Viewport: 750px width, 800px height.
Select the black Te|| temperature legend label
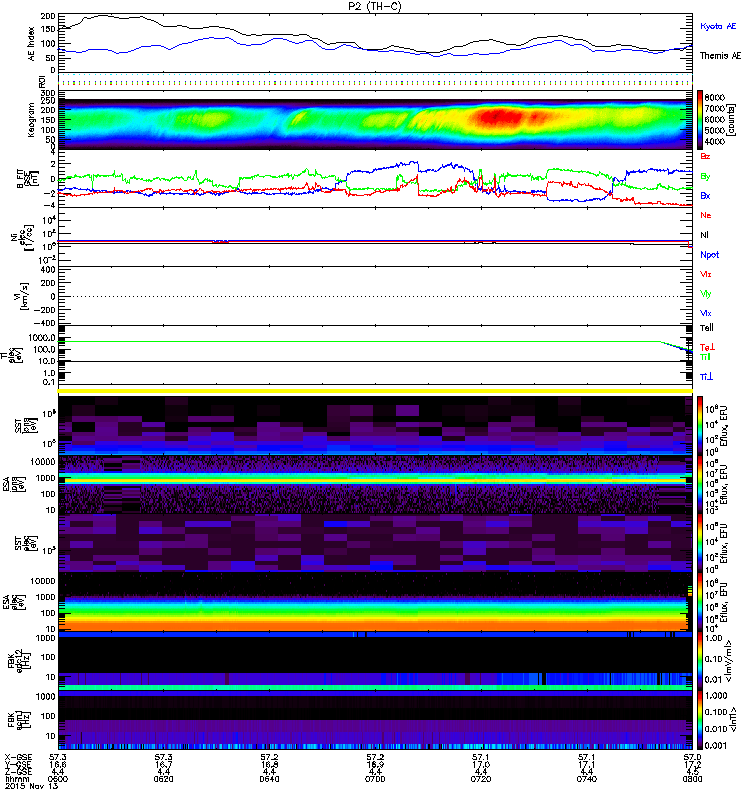click(x=707, y=328)
